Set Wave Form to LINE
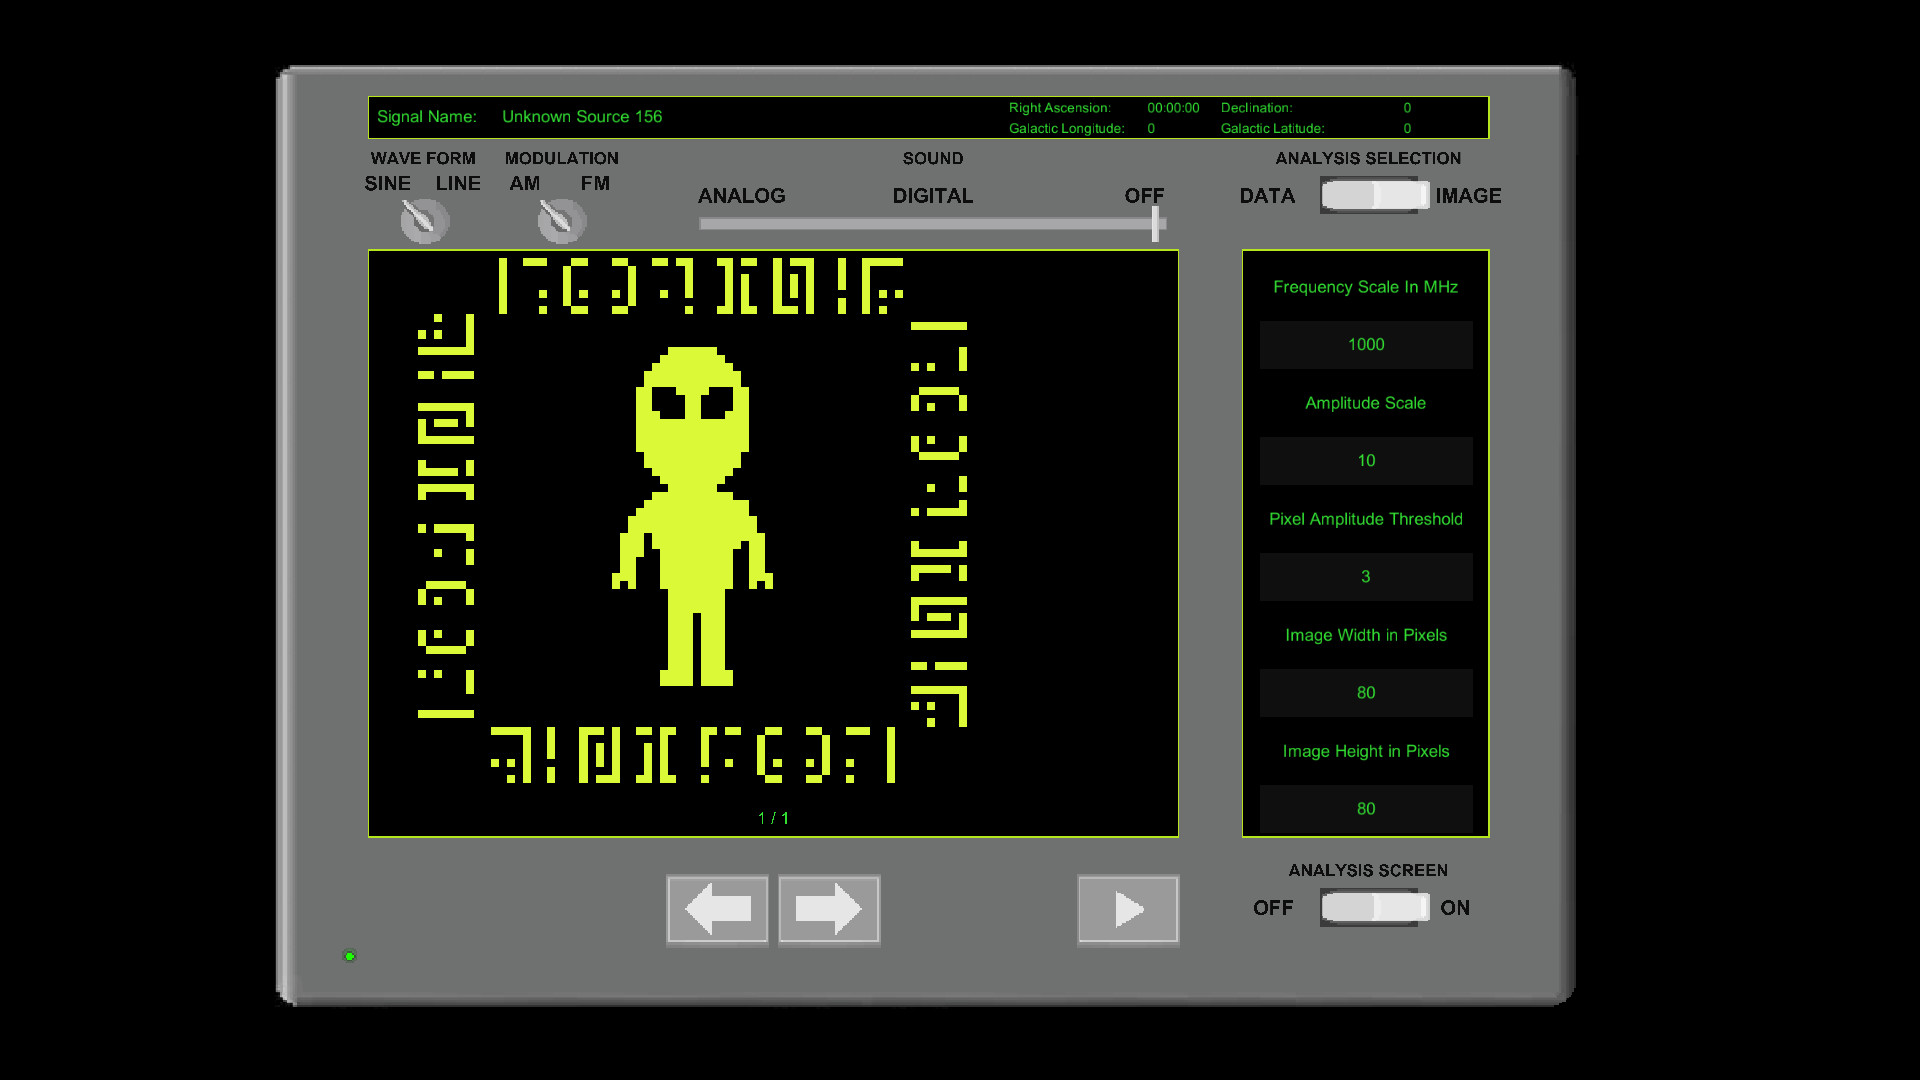The width and height of the screenshot is (1920, 1080). click(x=459, y=183)
